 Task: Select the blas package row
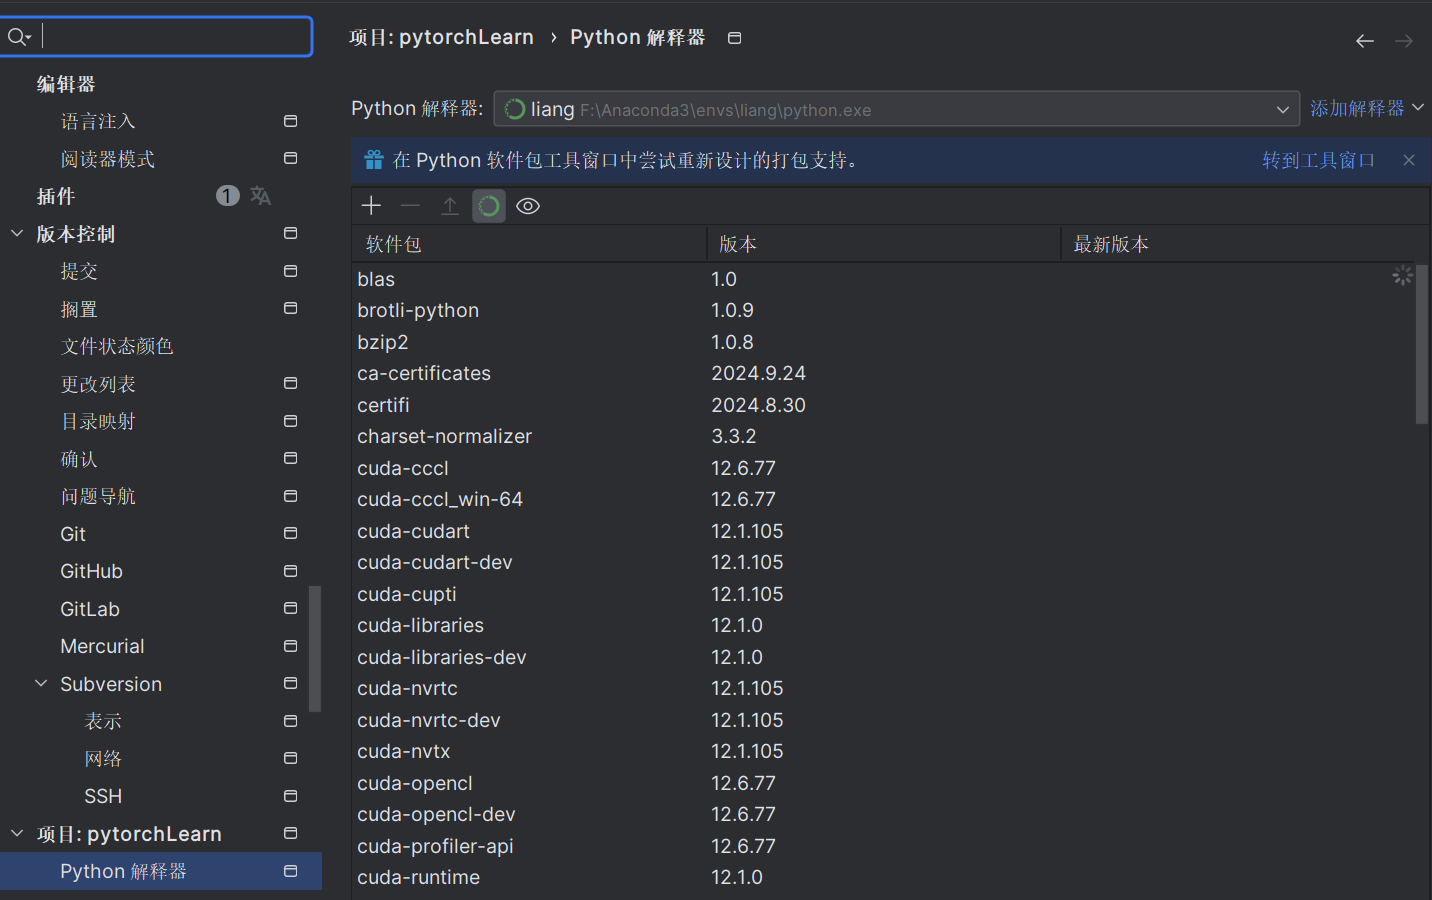tap(885, 279)
